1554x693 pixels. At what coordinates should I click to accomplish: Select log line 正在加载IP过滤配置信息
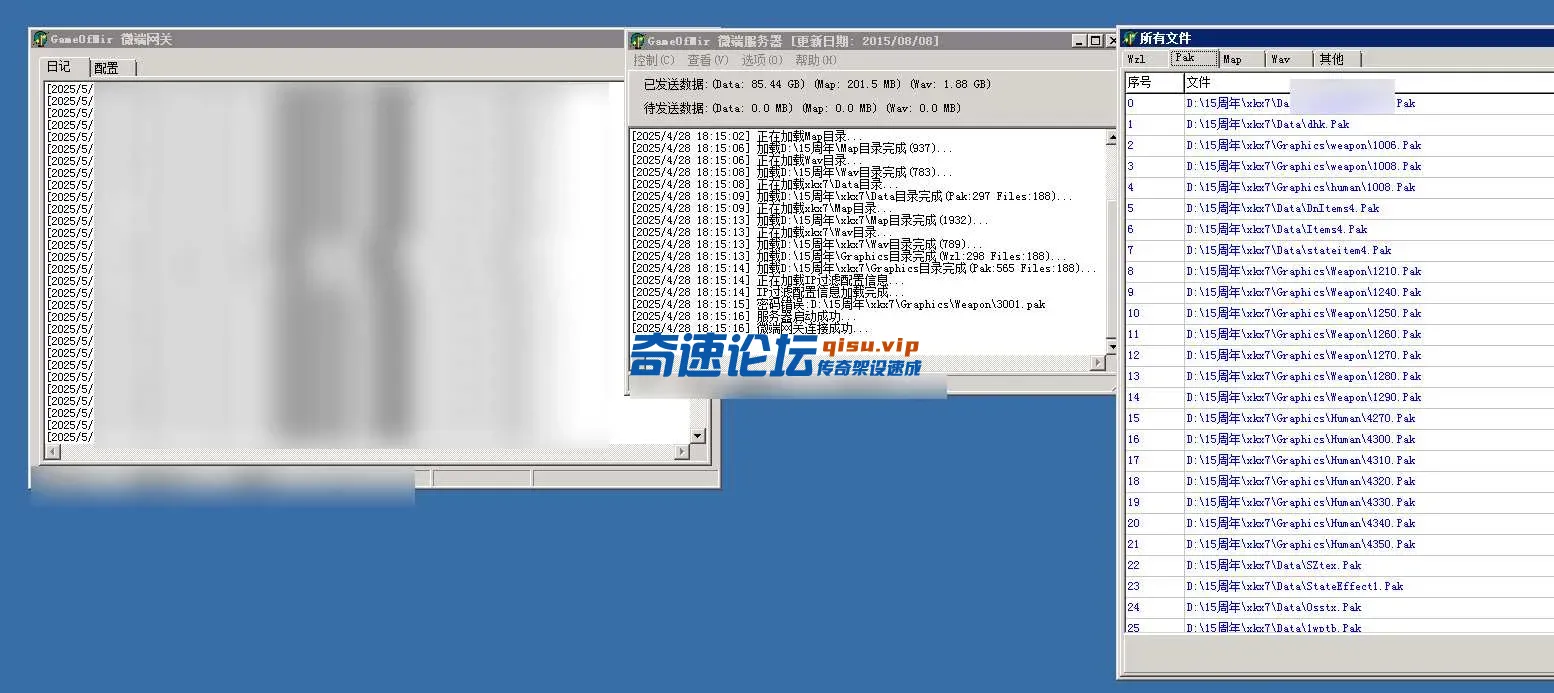(x=768, y=280)
